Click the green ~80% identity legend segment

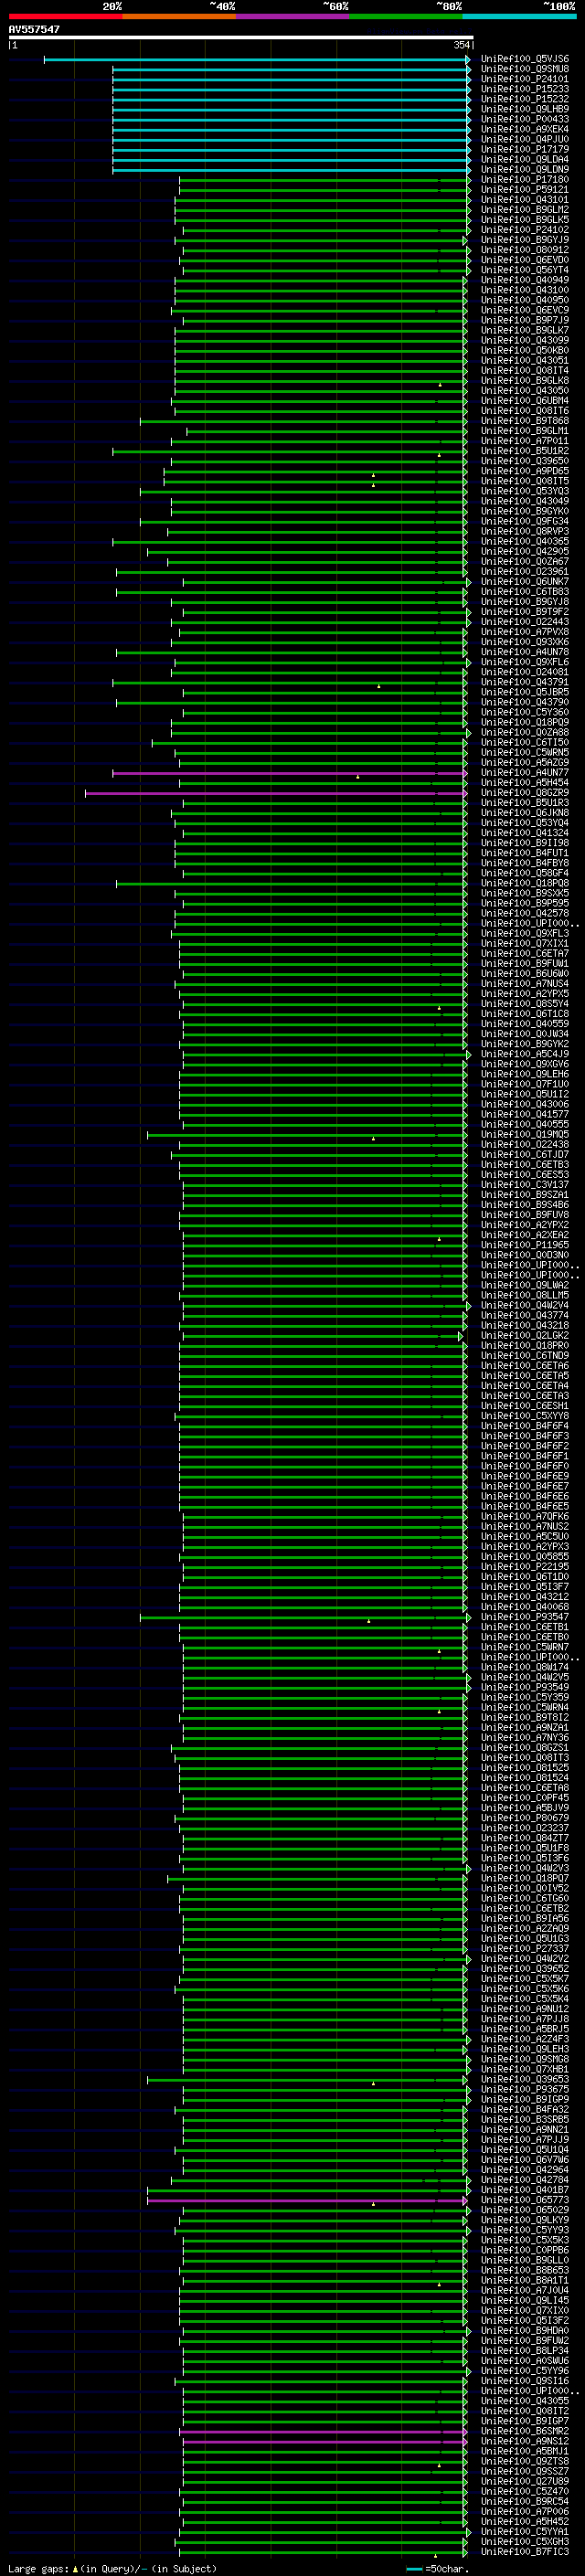point(406,16)
